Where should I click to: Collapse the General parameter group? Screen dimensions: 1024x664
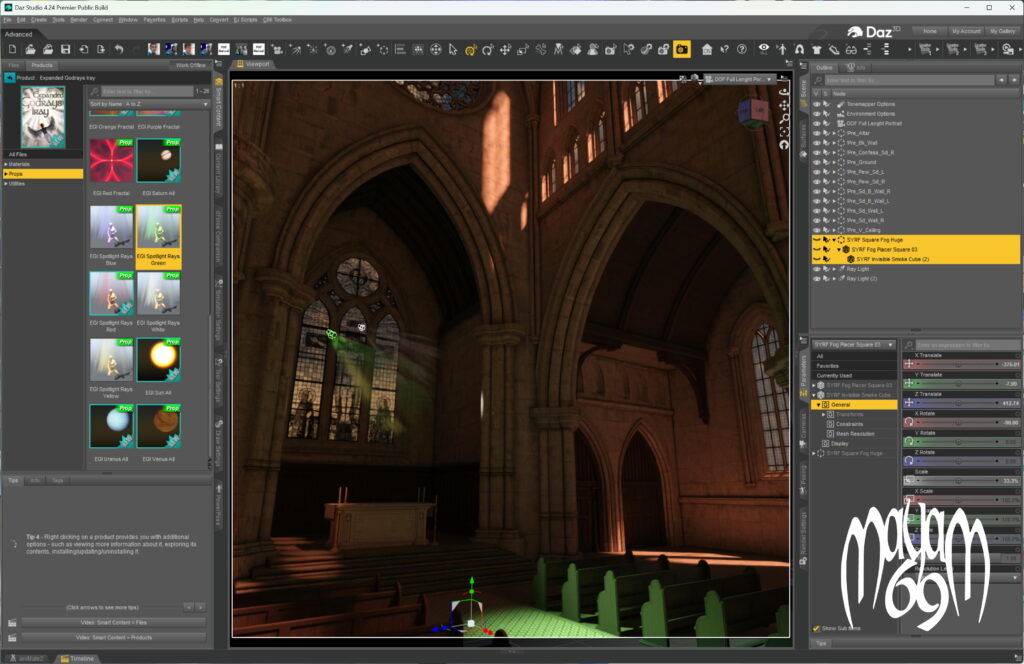tap(818, 405)
